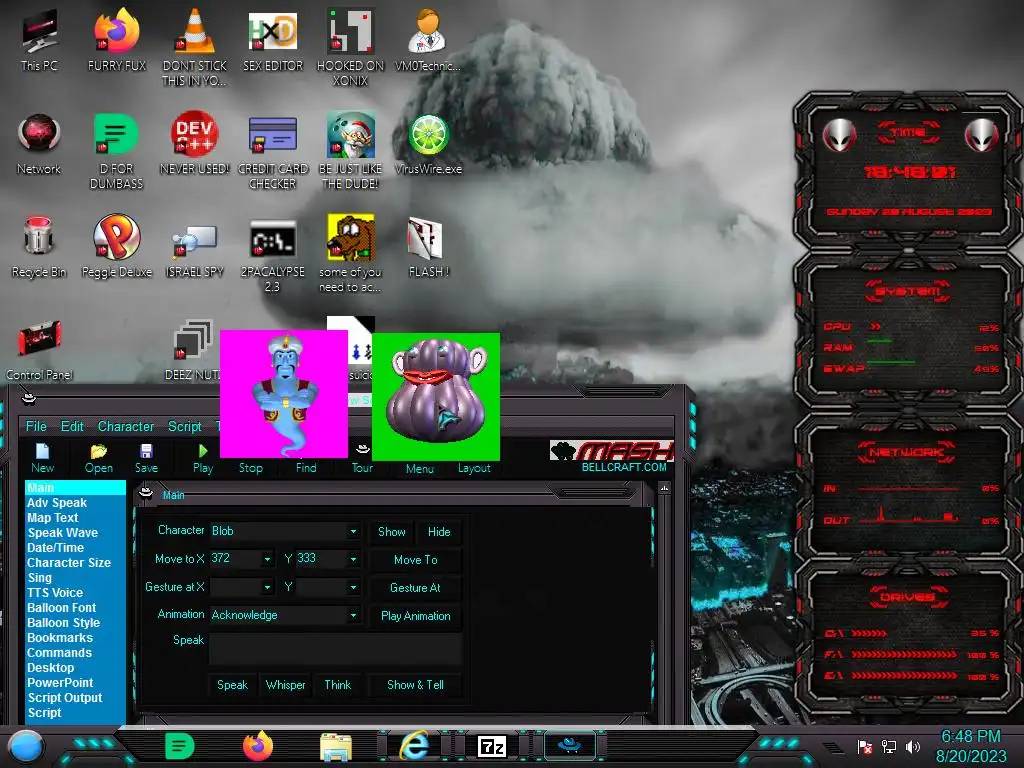Open the Recycle Bin
1024x768 pixels.
click(39, 246)
